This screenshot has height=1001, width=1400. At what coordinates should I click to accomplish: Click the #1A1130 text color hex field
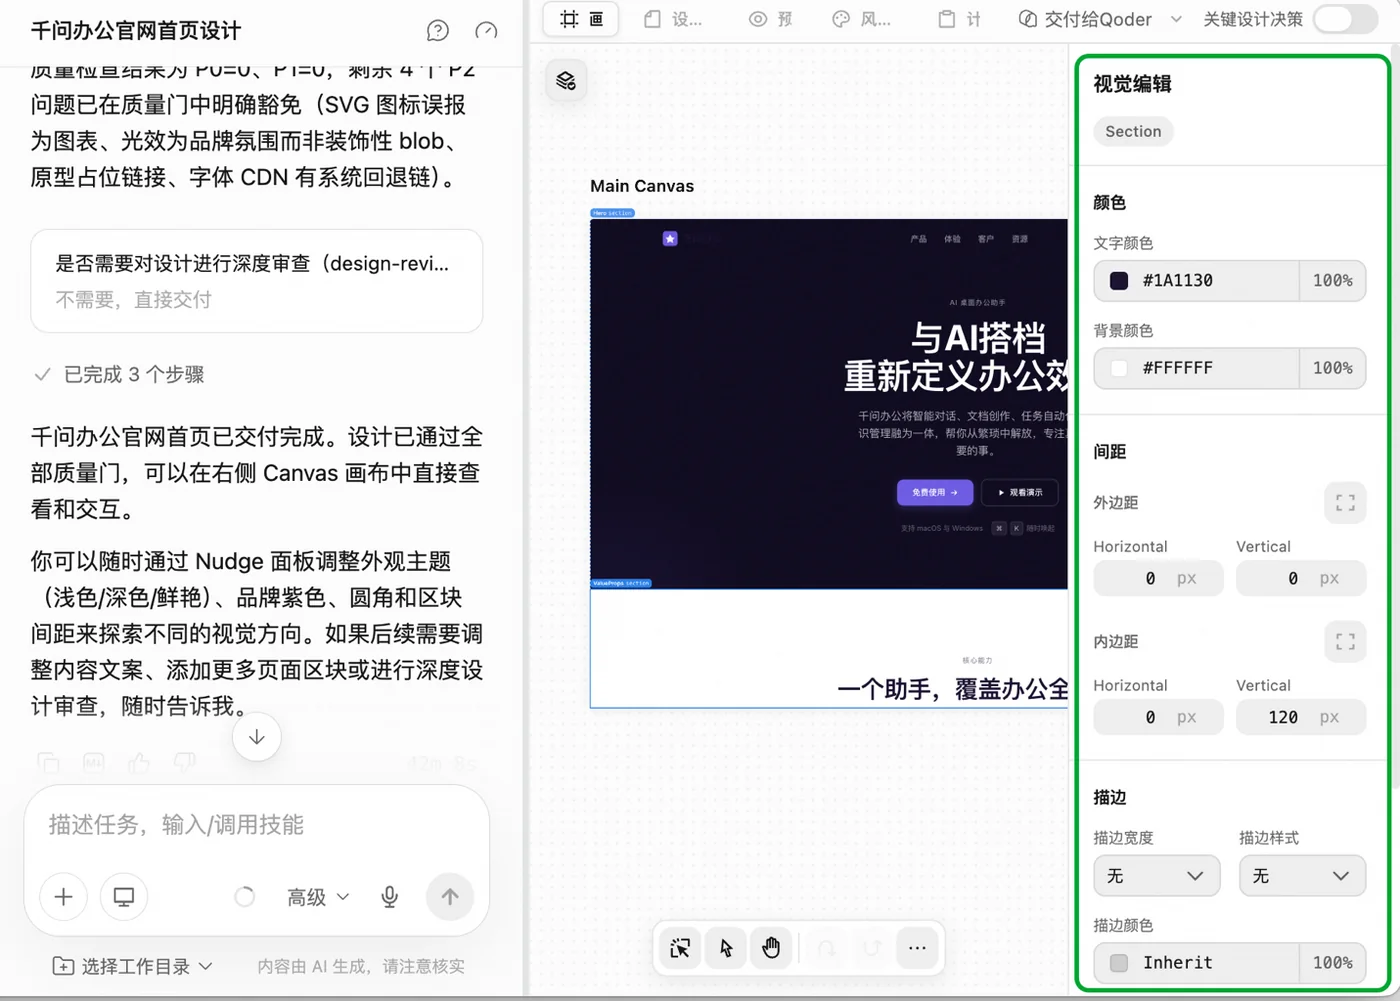coord(1196,281)
